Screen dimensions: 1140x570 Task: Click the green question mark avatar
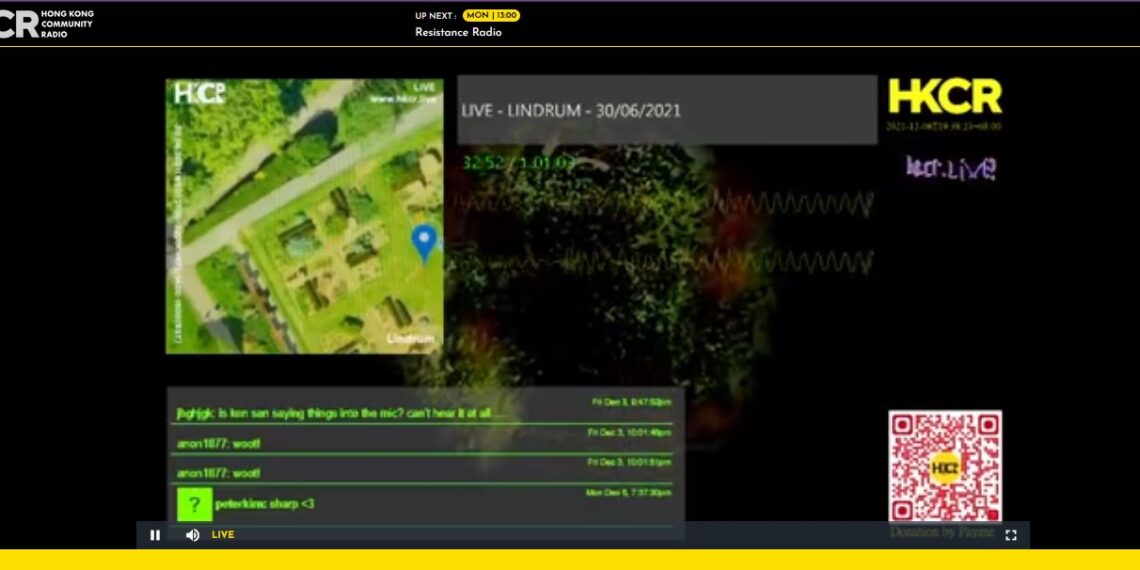(x=194, y=504)
